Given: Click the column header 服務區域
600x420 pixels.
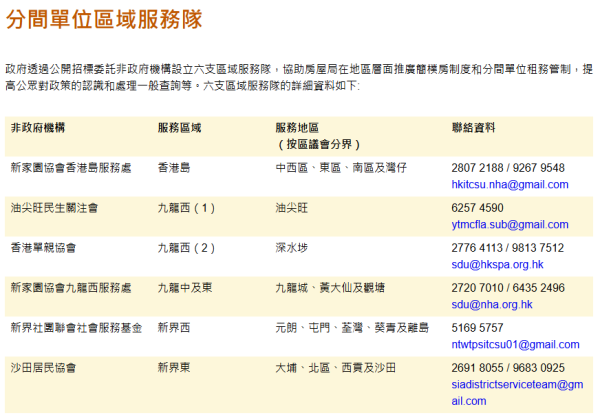Looking at the screenshot, I should pos(179,128).
